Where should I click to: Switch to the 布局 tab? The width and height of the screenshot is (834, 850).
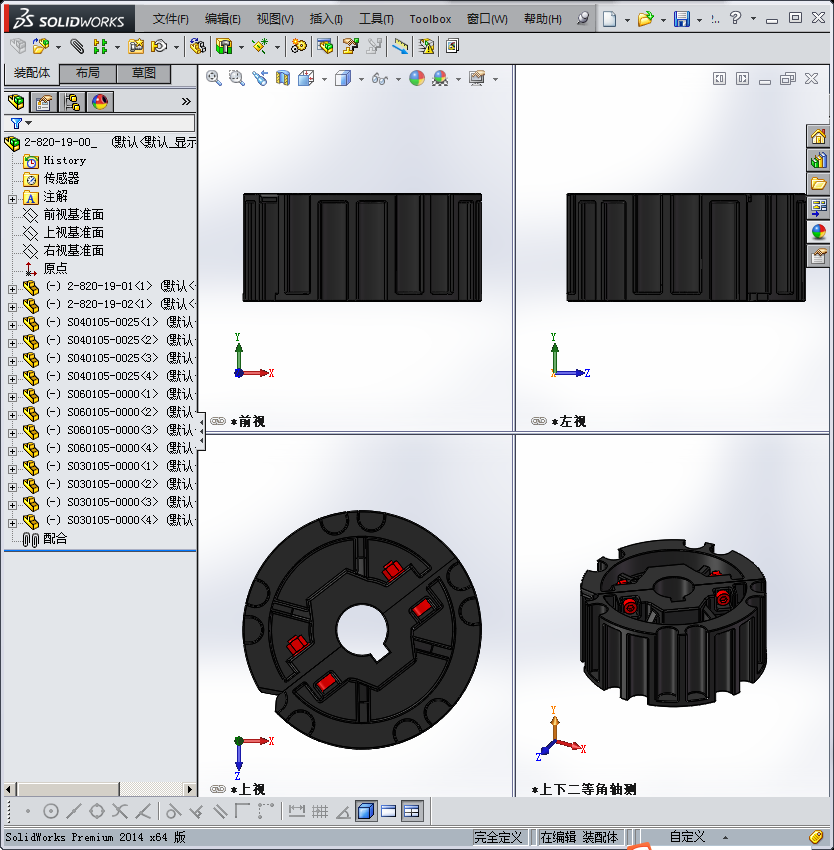pos(87,73)
